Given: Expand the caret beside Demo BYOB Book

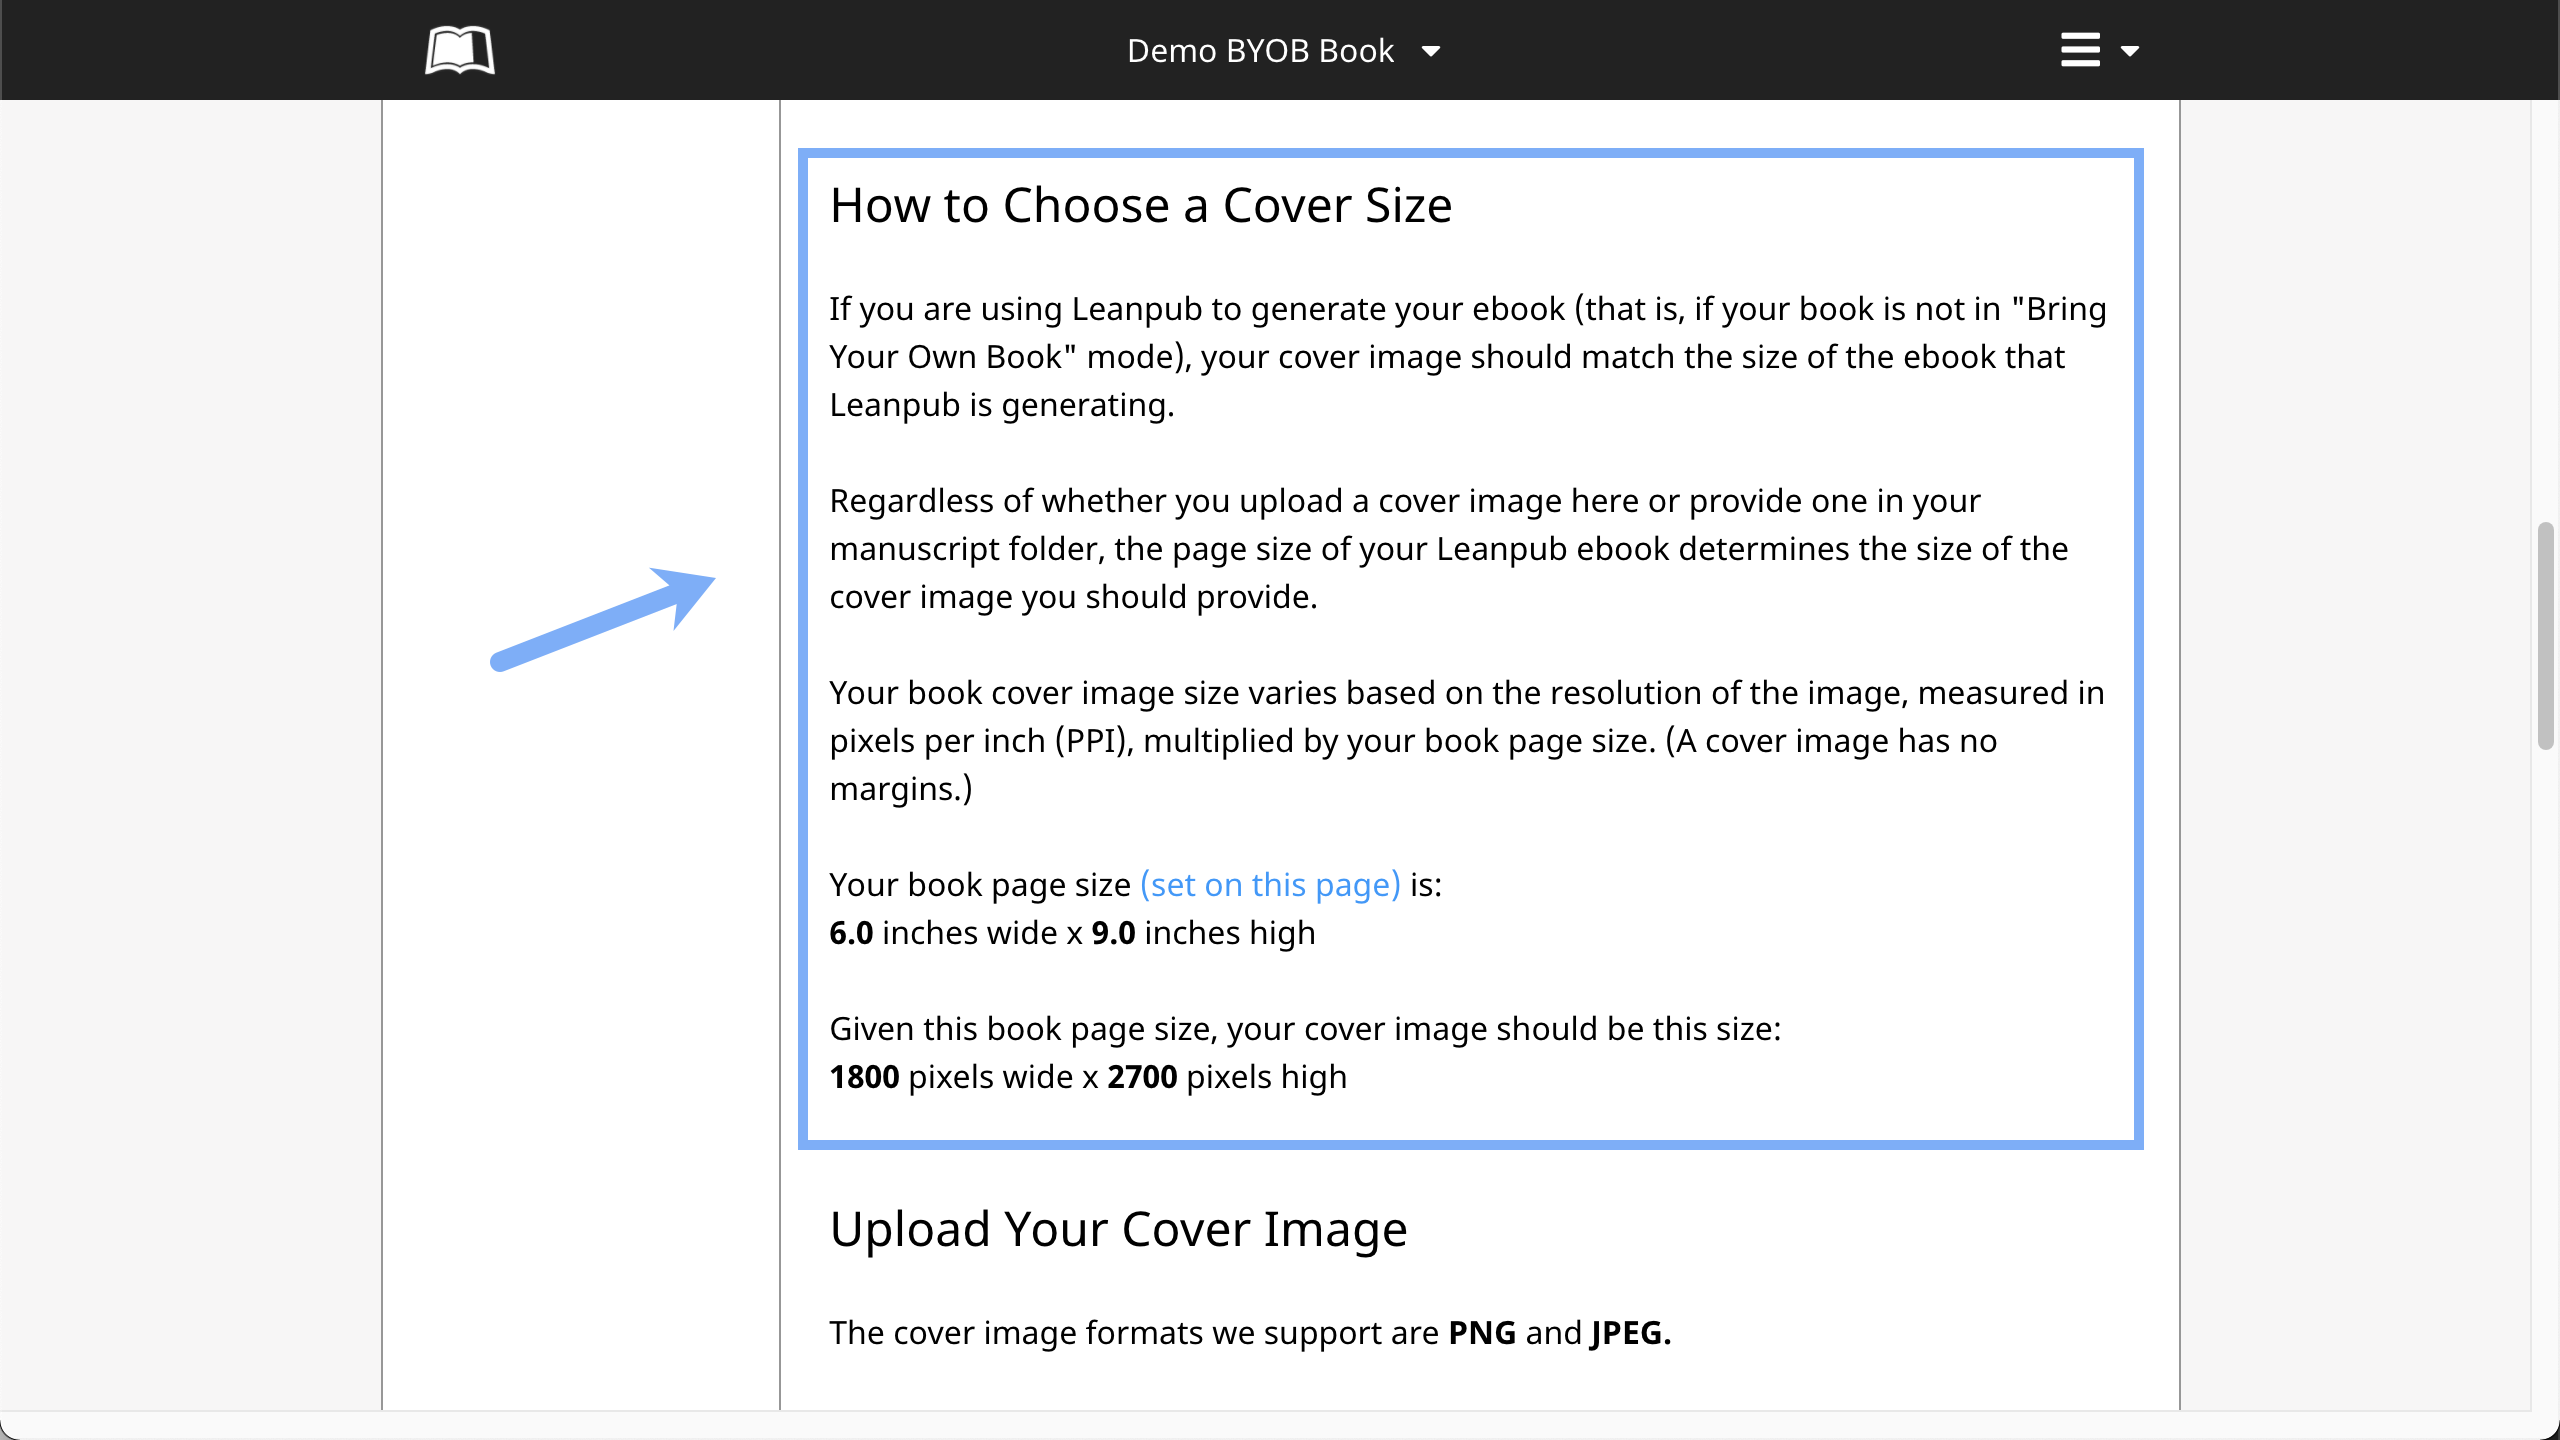Looking at the screenshot, I should coord(1431,51).
